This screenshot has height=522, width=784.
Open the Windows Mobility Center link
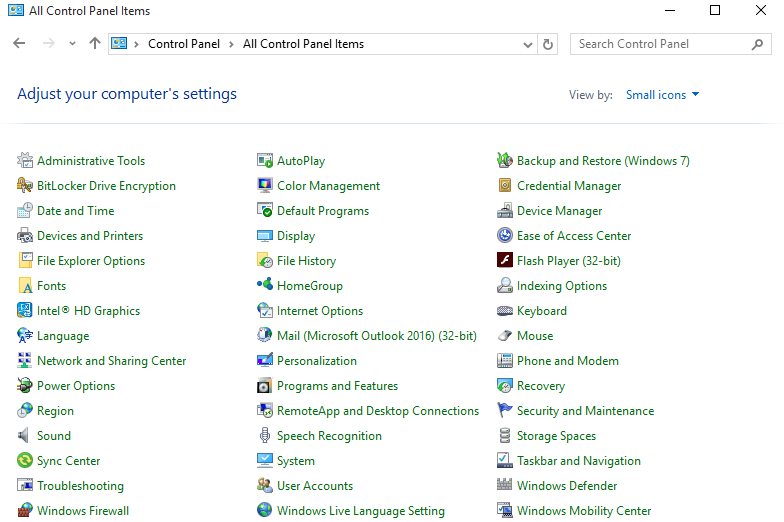click(584, 511)
